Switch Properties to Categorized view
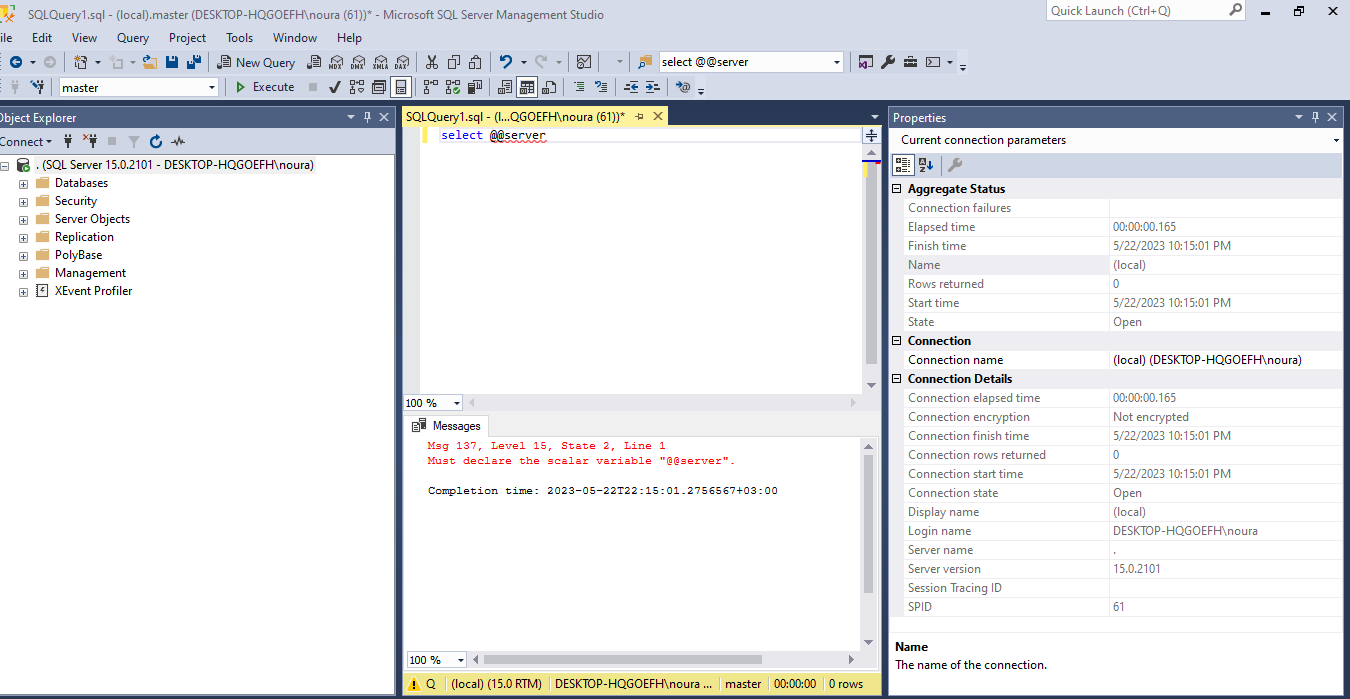 (903, 165)
